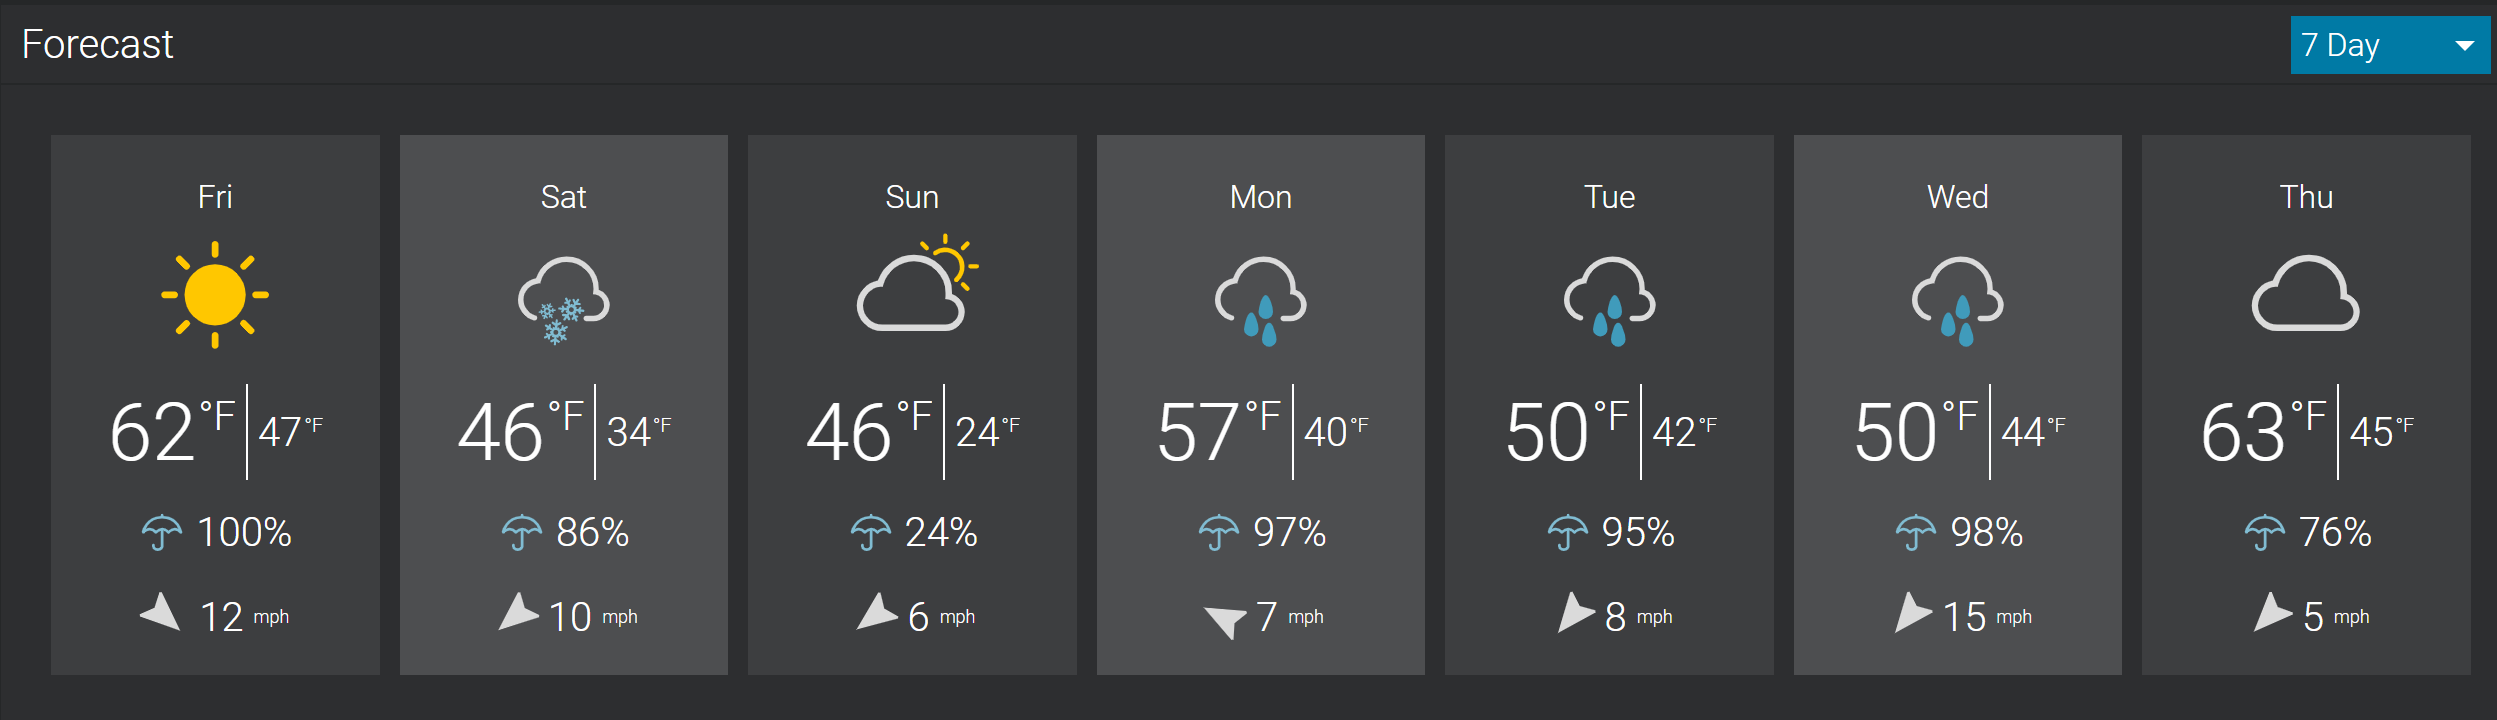Click Tuesday's 95% precipitation chance
This screenshot has width=2497, height=720.
pos(1638,532)
